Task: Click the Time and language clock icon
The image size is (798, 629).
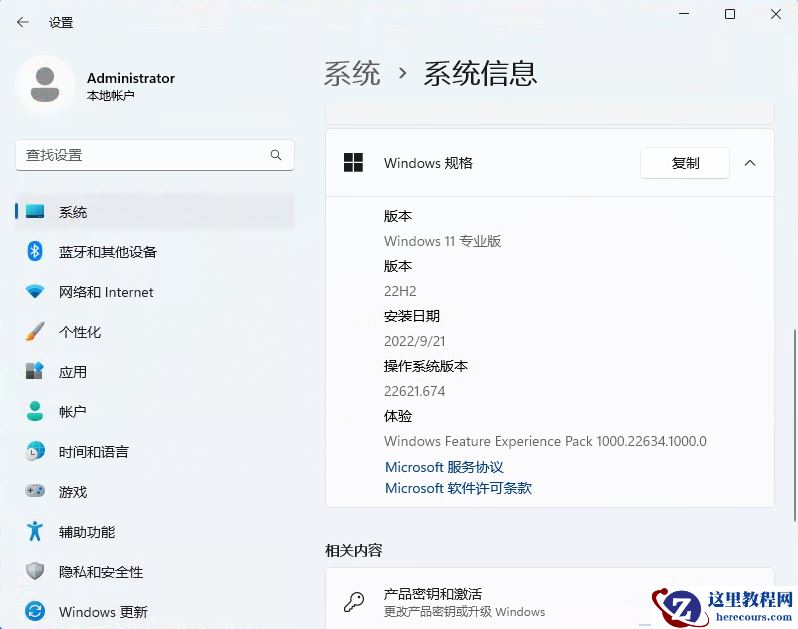Action: (x=35, y=451)
